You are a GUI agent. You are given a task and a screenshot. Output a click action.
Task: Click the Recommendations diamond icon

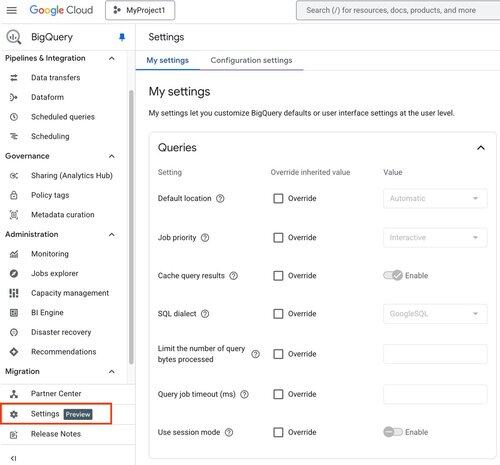click(14, 352)
